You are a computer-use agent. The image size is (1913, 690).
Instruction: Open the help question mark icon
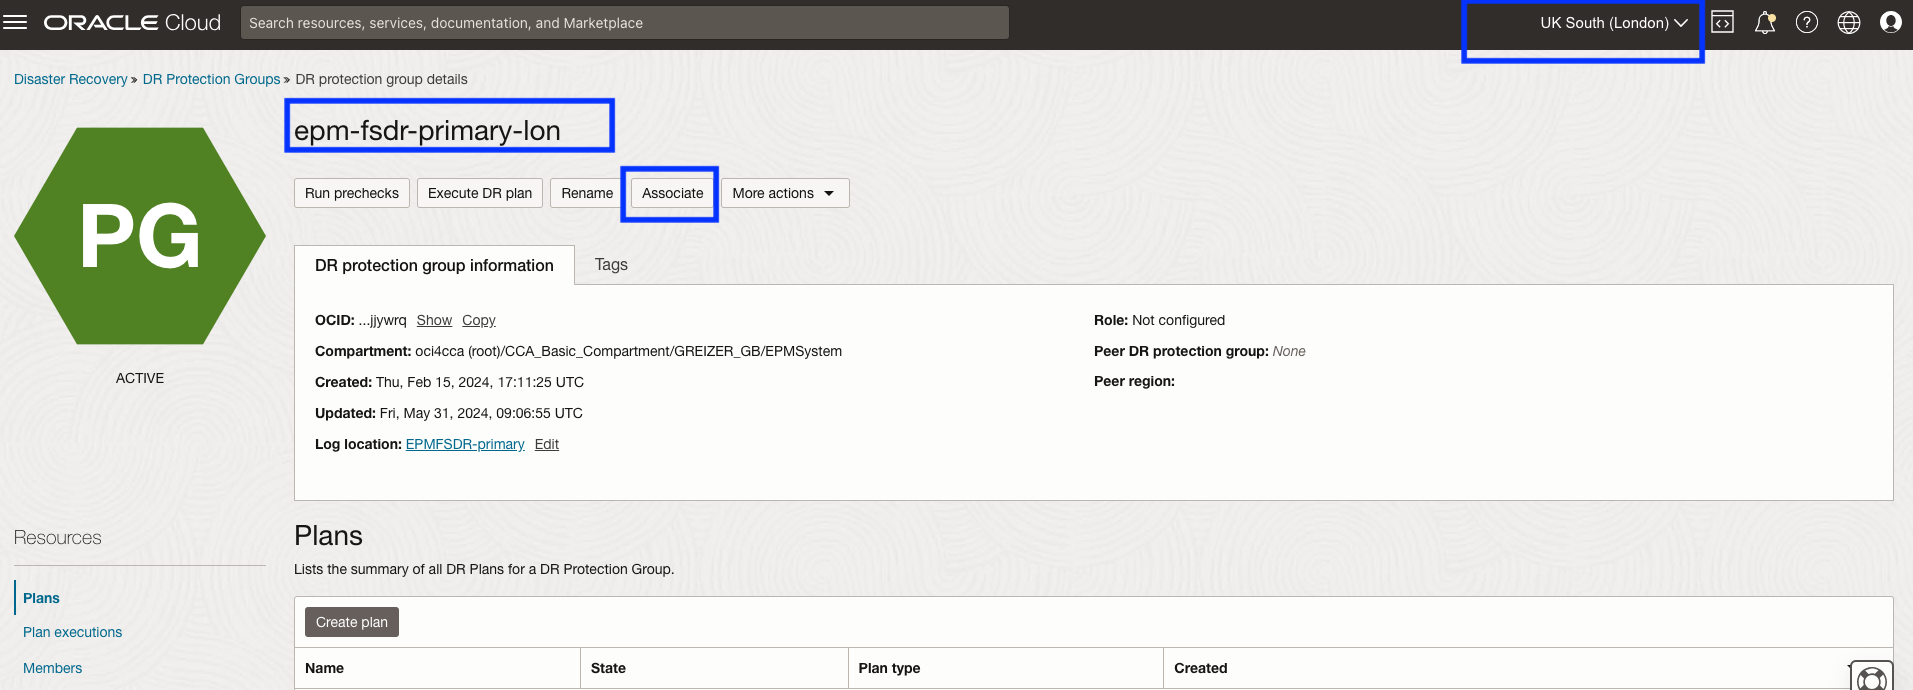point(1807,22)
